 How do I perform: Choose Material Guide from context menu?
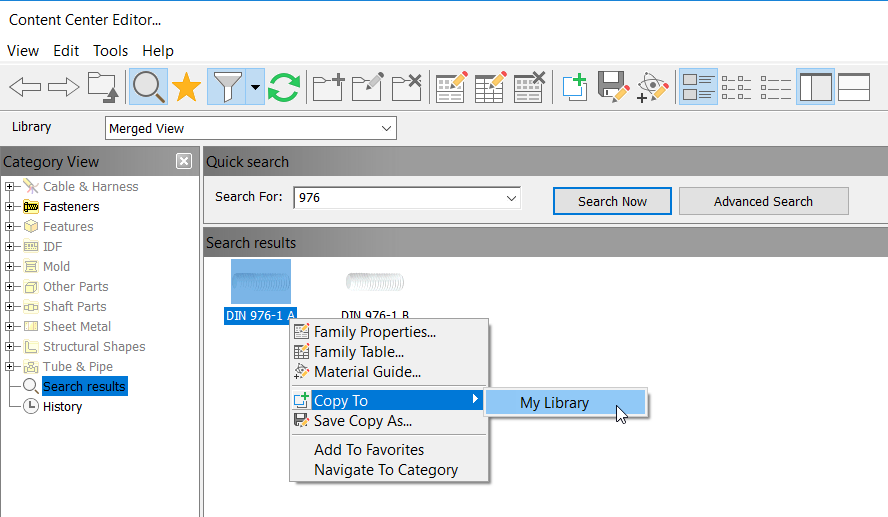click(388, 372)
